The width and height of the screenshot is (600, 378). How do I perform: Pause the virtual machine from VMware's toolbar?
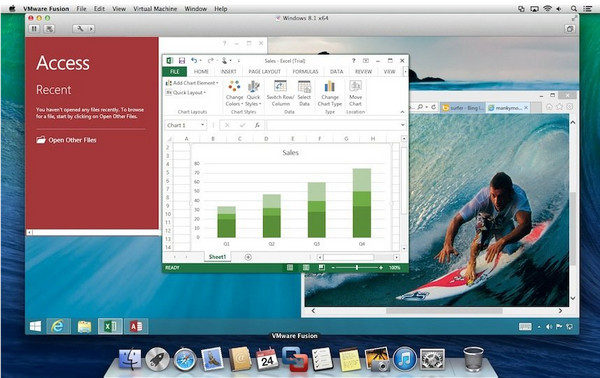pyautogui.click(x=34, y=29)
